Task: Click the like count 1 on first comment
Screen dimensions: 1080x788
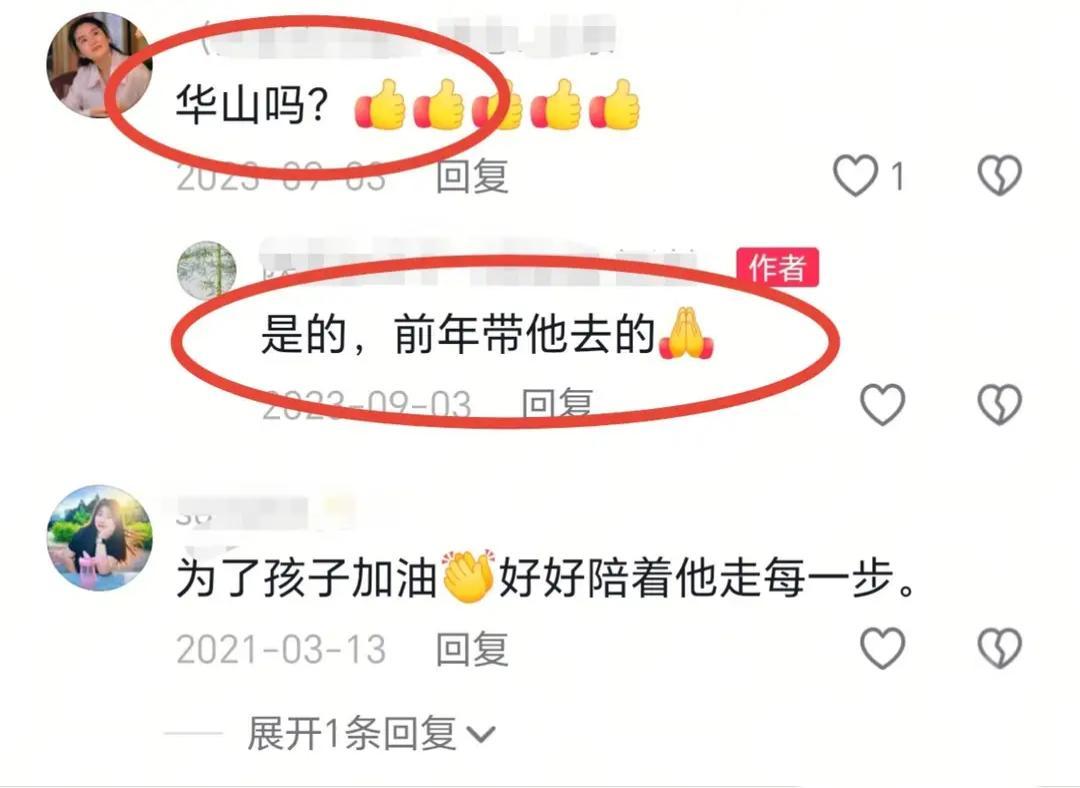Action: pyautogui.click(x=897, y=176)
